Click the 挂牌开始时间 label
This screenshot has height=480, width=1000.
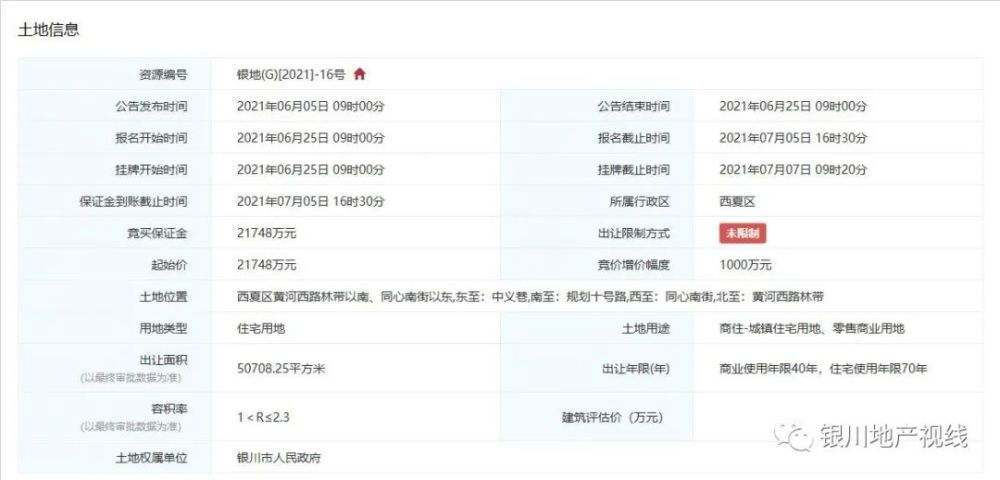coord(151,170)
